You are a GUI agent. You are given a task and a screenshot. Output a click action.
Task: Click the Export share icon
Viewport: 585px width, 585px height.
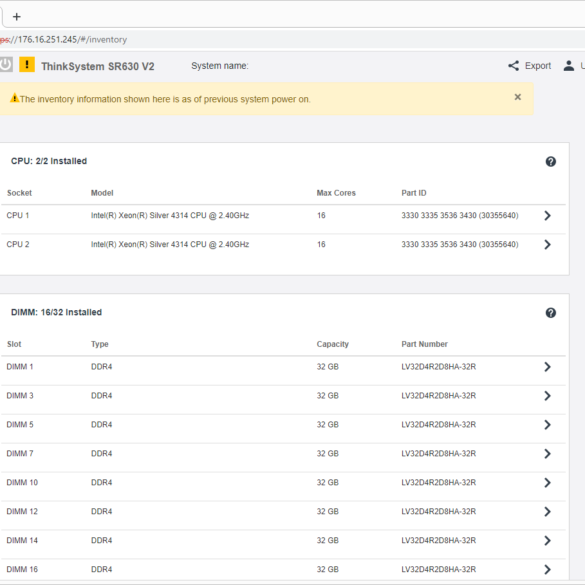513,66
